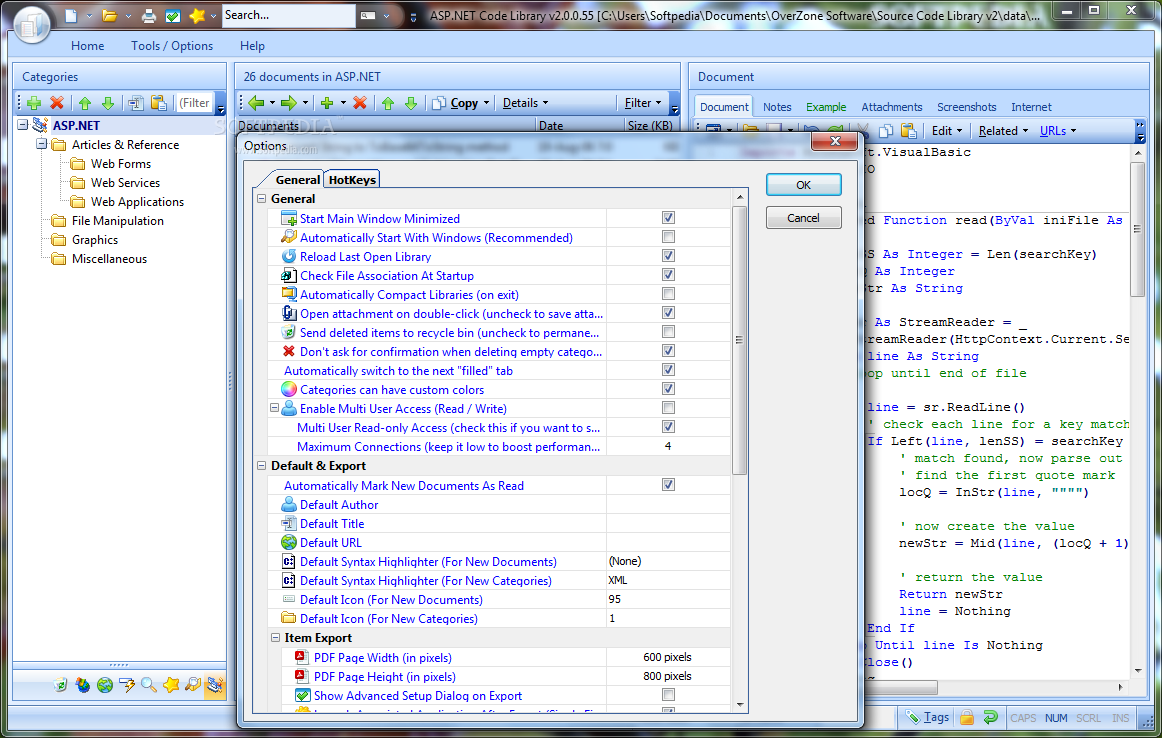Go forward with the green right arrow in documents toolbar

(x=289, y=103)
